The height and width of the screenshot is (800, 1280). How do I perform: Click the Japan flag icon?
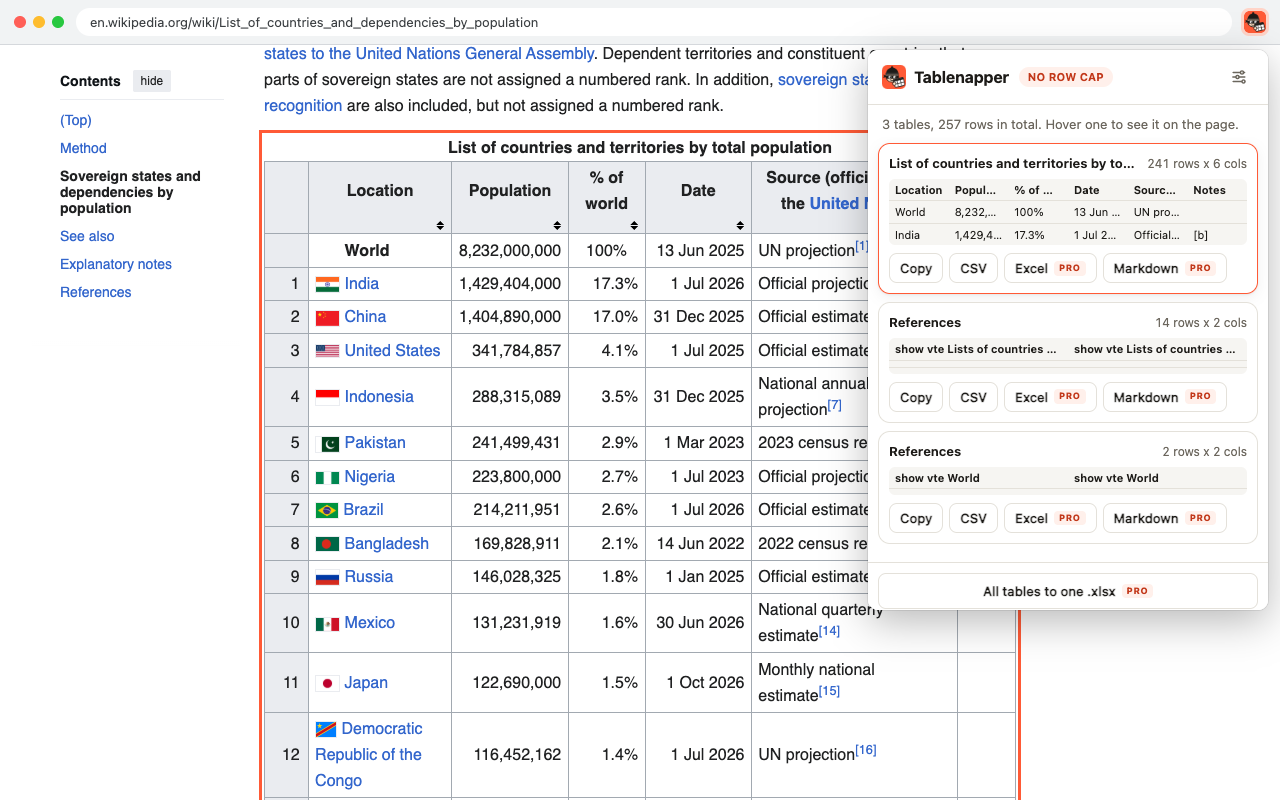coord(327,683)
